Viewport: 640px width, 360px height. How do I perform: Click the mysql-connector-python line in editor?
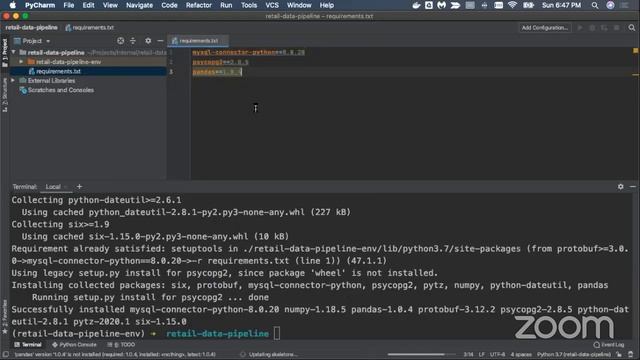[x=248, y=52]
